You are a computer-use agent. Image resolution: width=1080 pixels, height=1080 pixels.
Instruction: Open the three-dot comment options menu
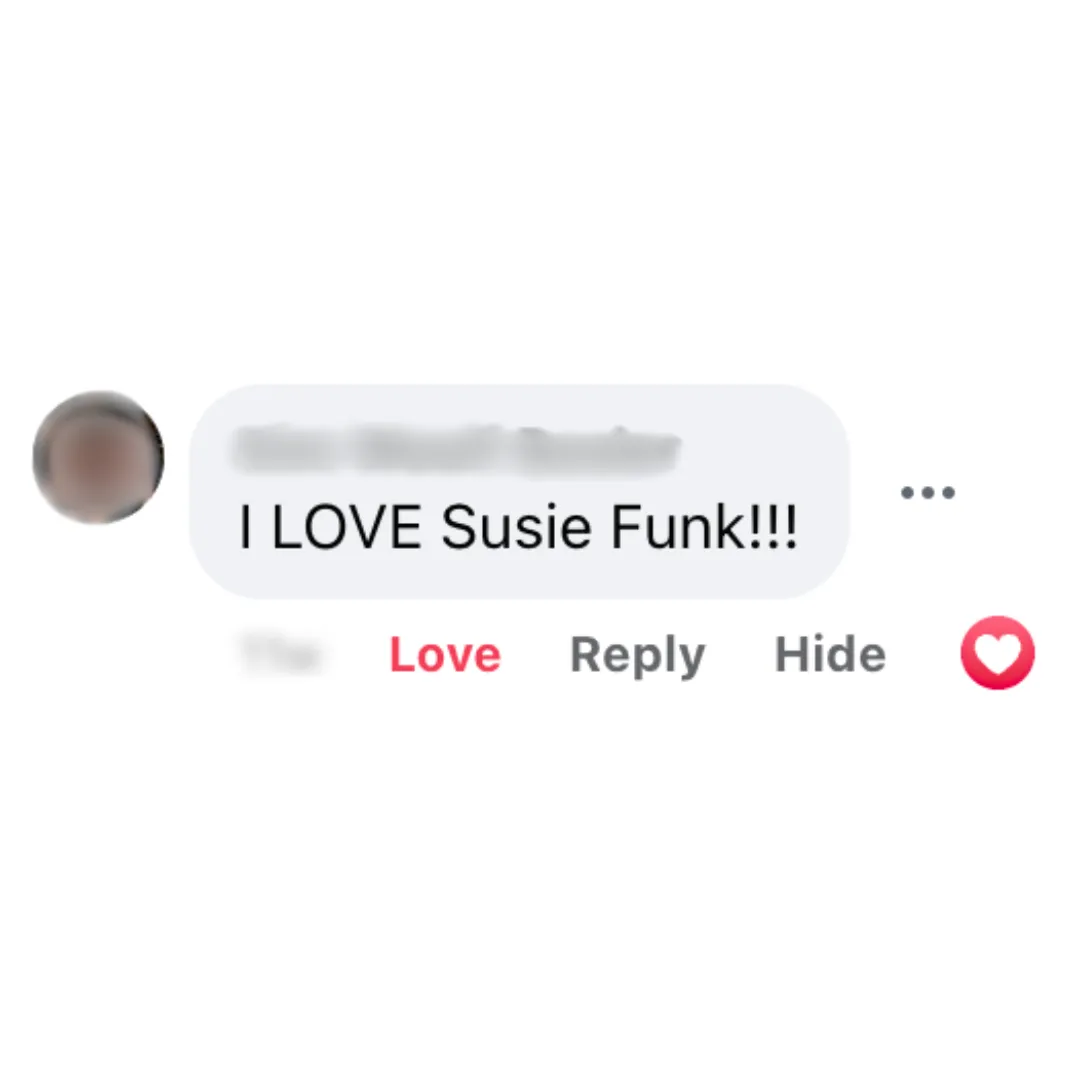tap(928, 492)
